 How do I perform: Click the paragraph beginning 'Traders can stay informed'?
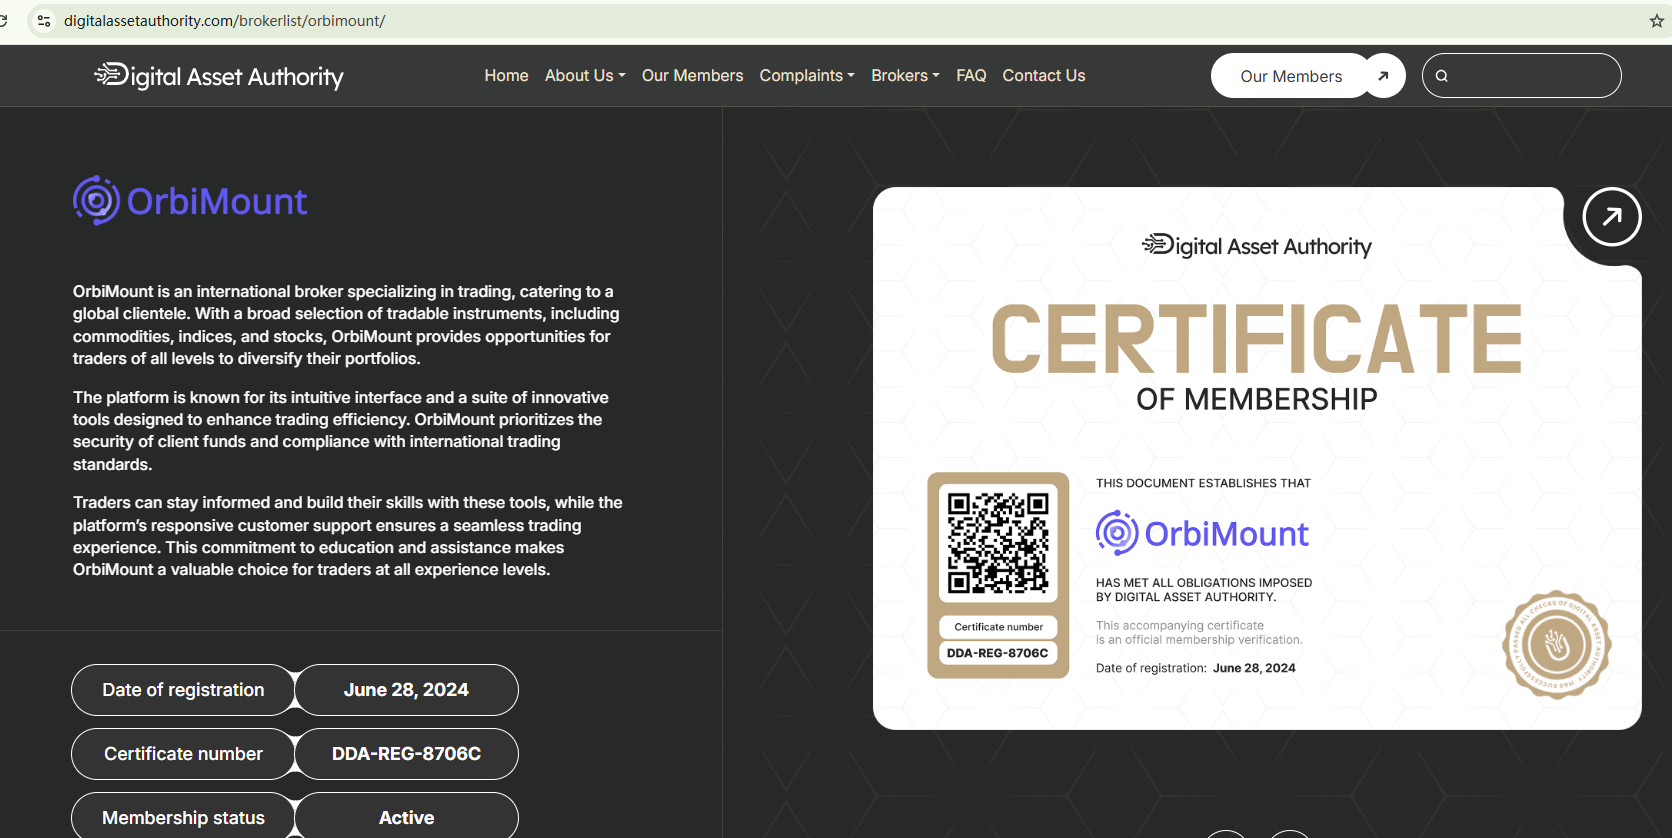pyautogui.click(x=348, y=536)
